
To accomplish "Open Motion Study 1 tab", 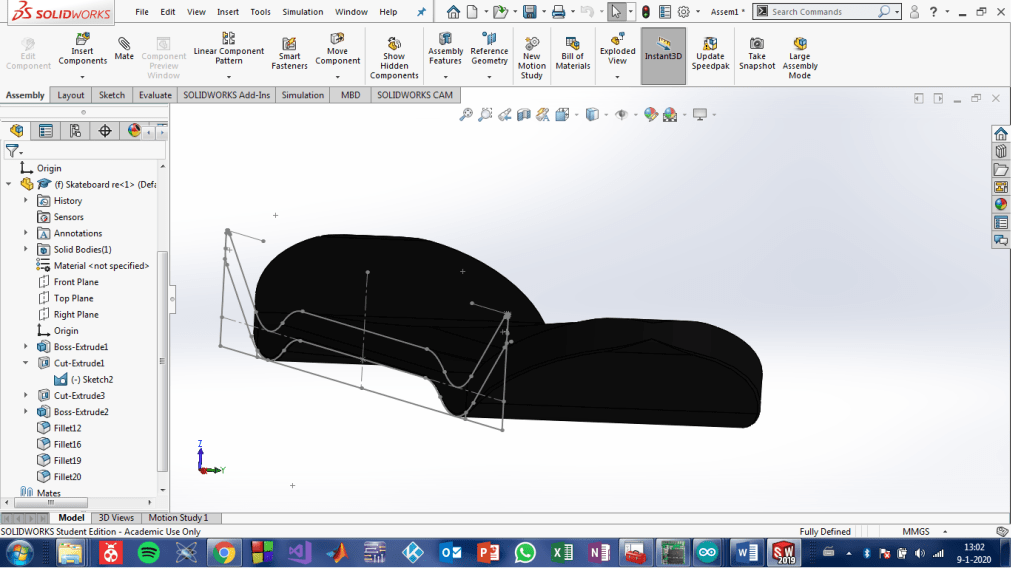I will click(x=178, y=518).
